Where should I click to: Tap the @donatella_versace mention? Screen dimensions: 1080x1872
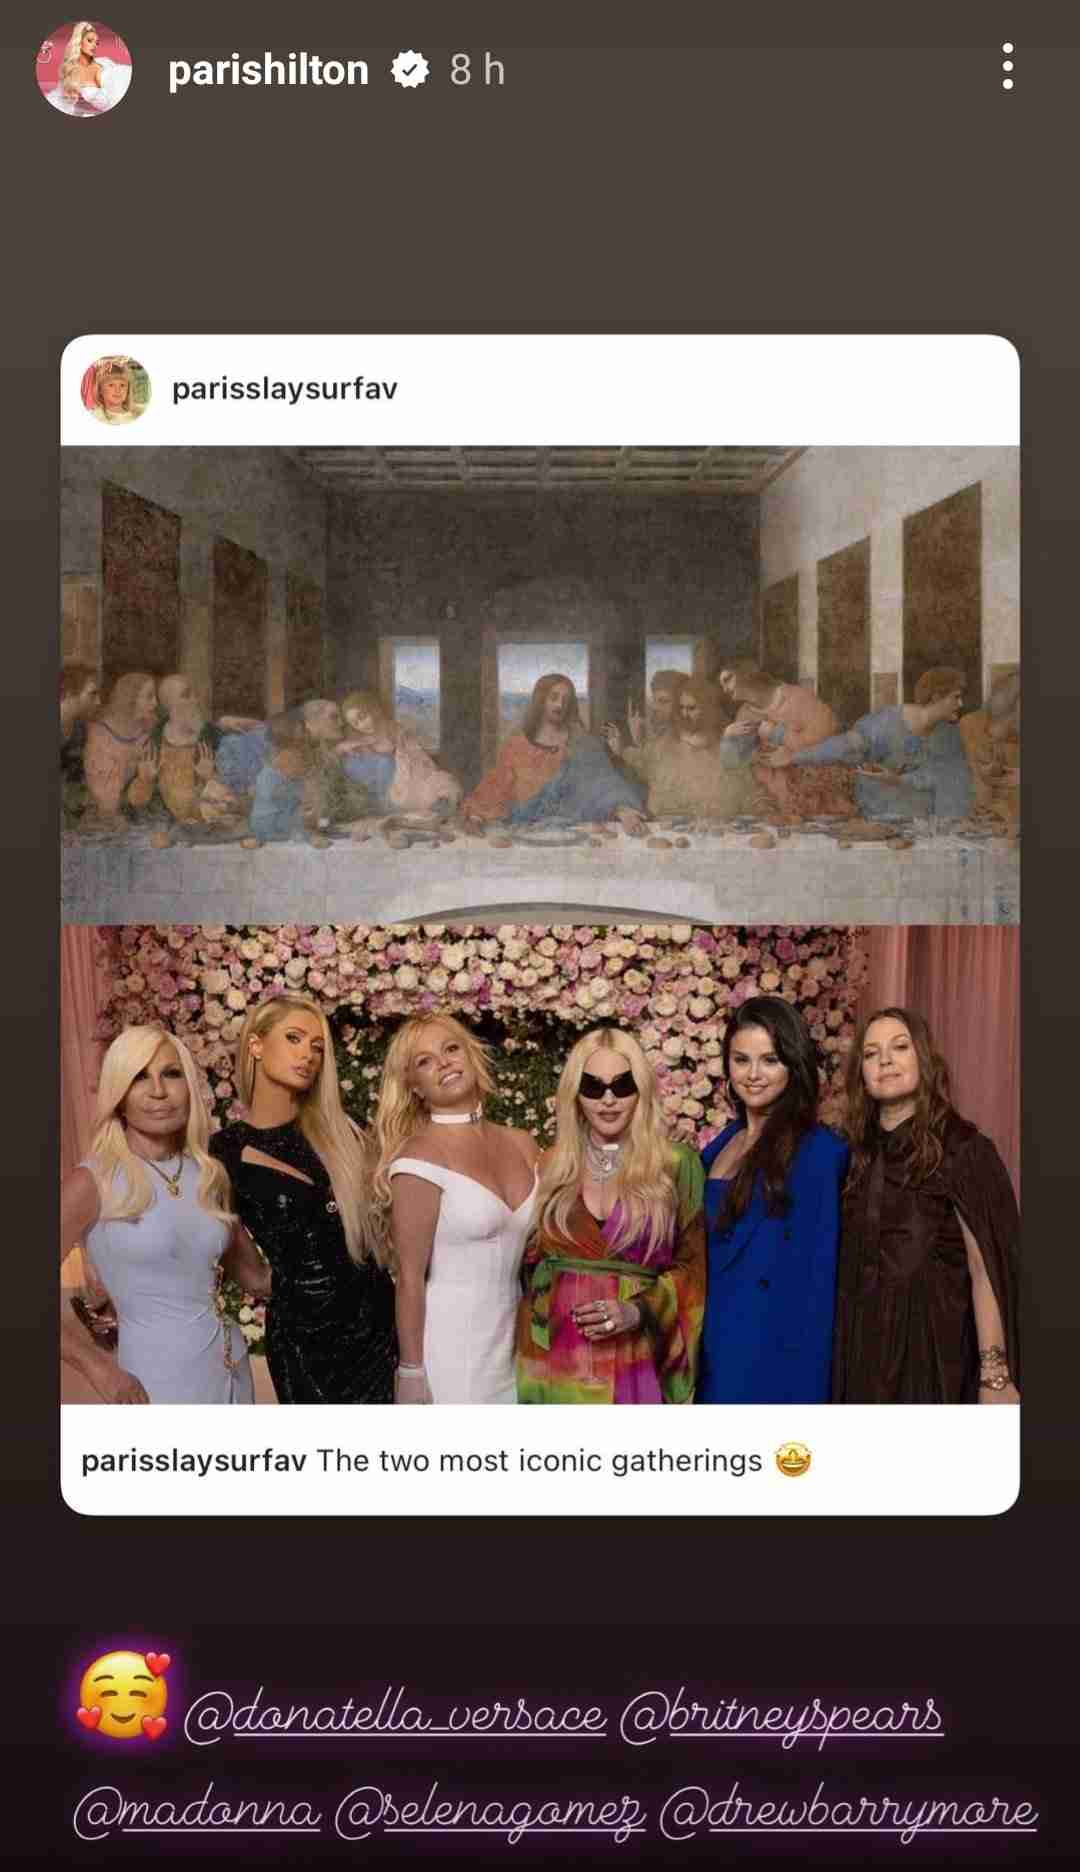coord(396,1716)
